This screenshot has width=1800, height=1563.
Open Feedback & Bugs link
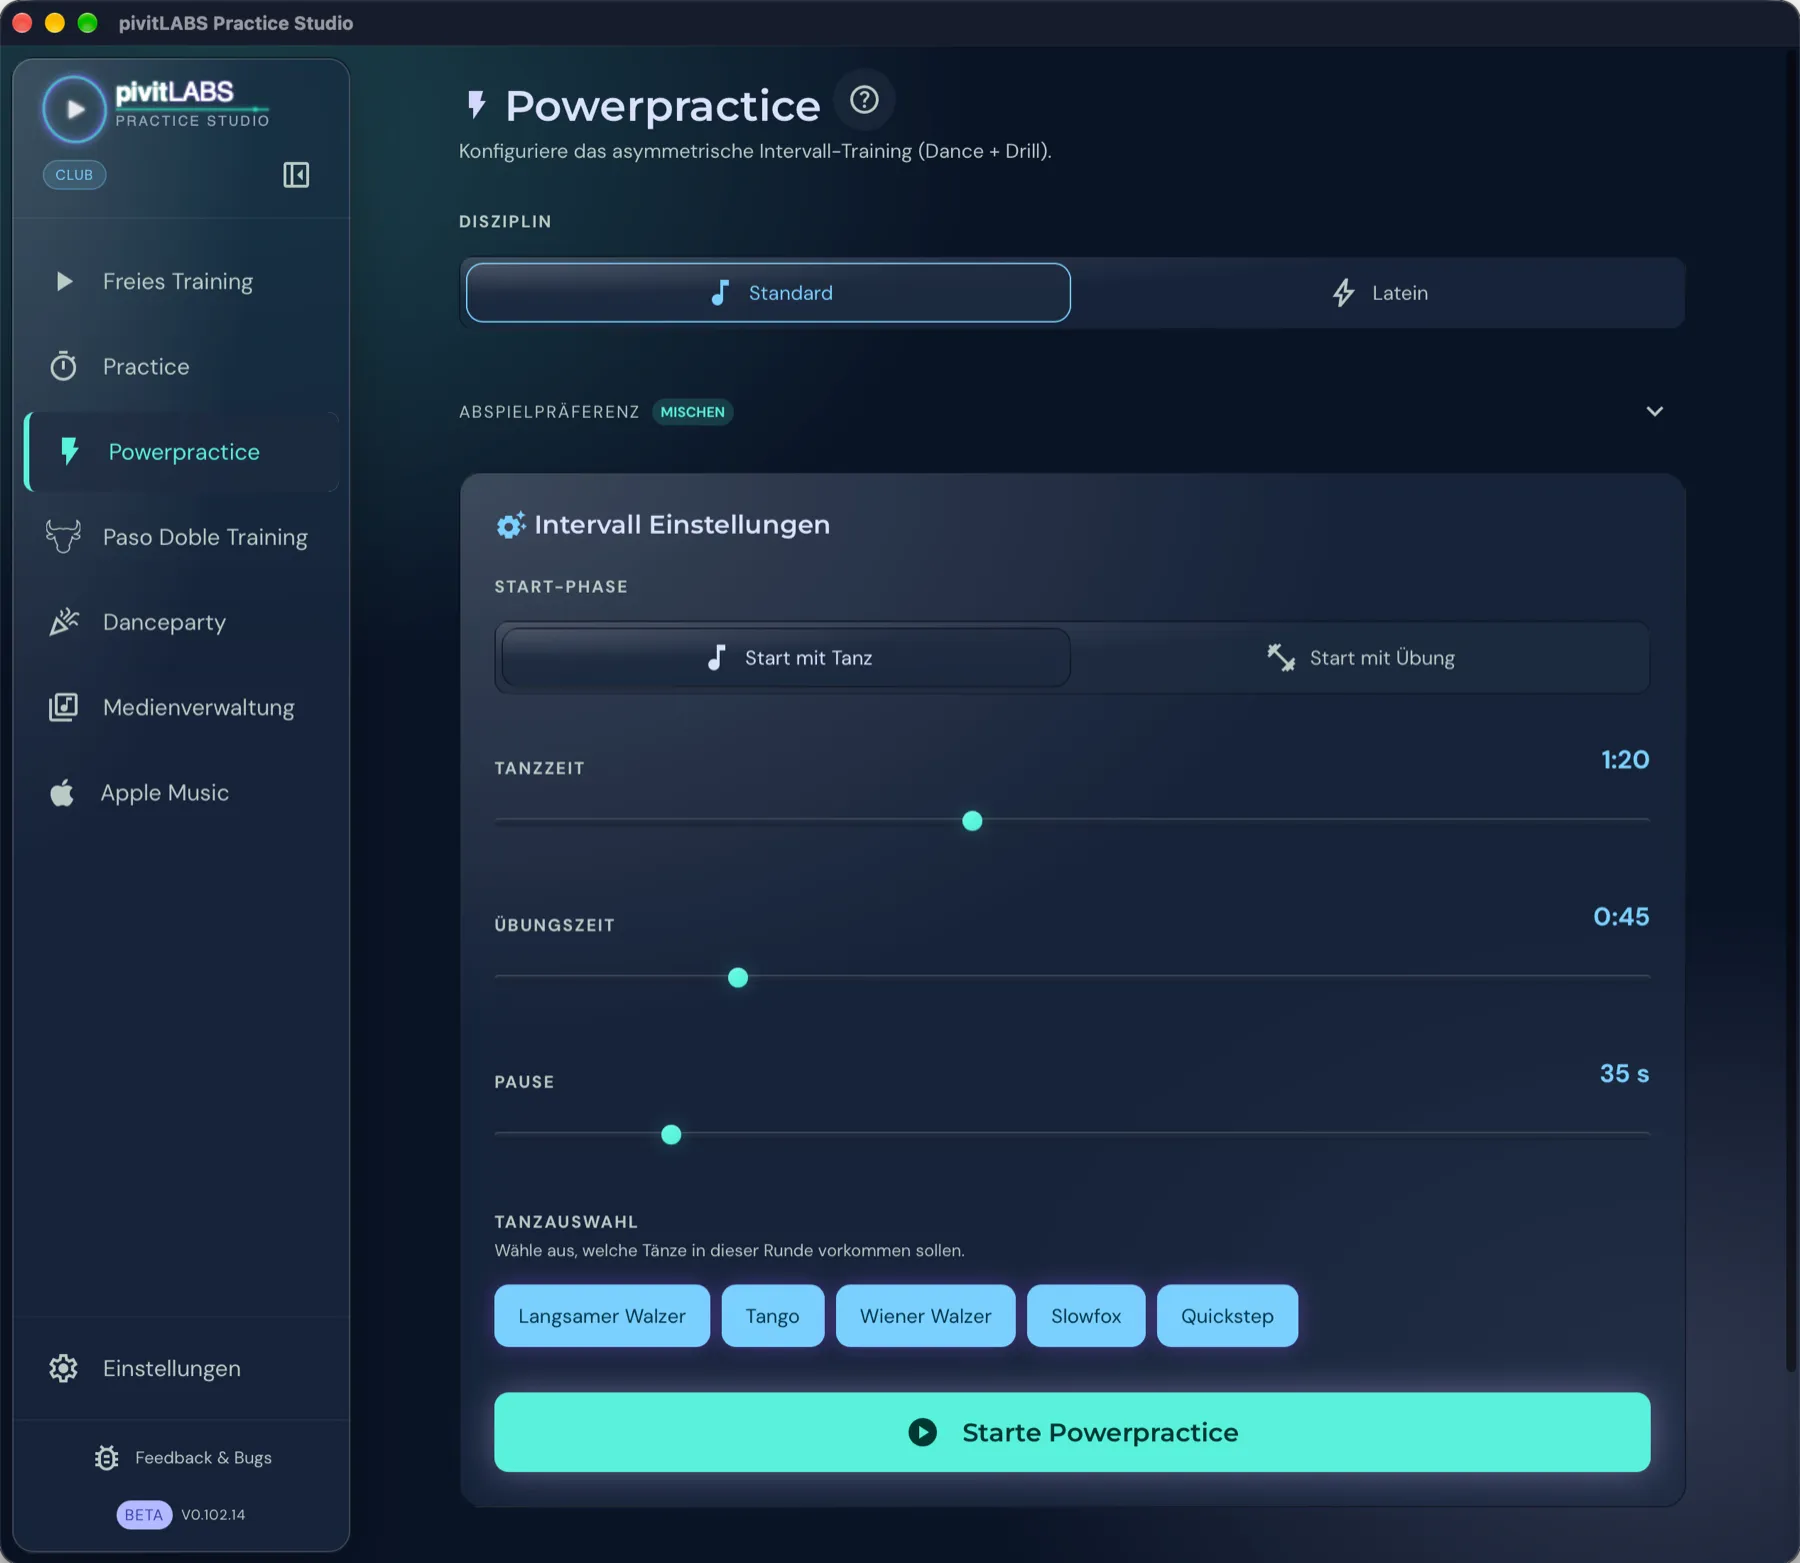tap(183, 1458)
